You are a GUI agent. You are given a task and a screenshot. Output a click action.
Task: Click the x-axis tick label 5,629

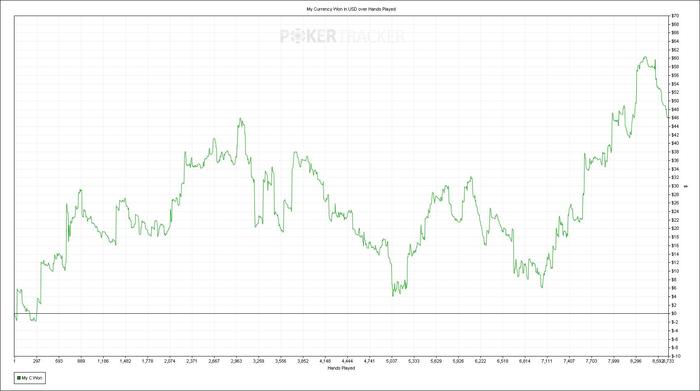point(436,361)
